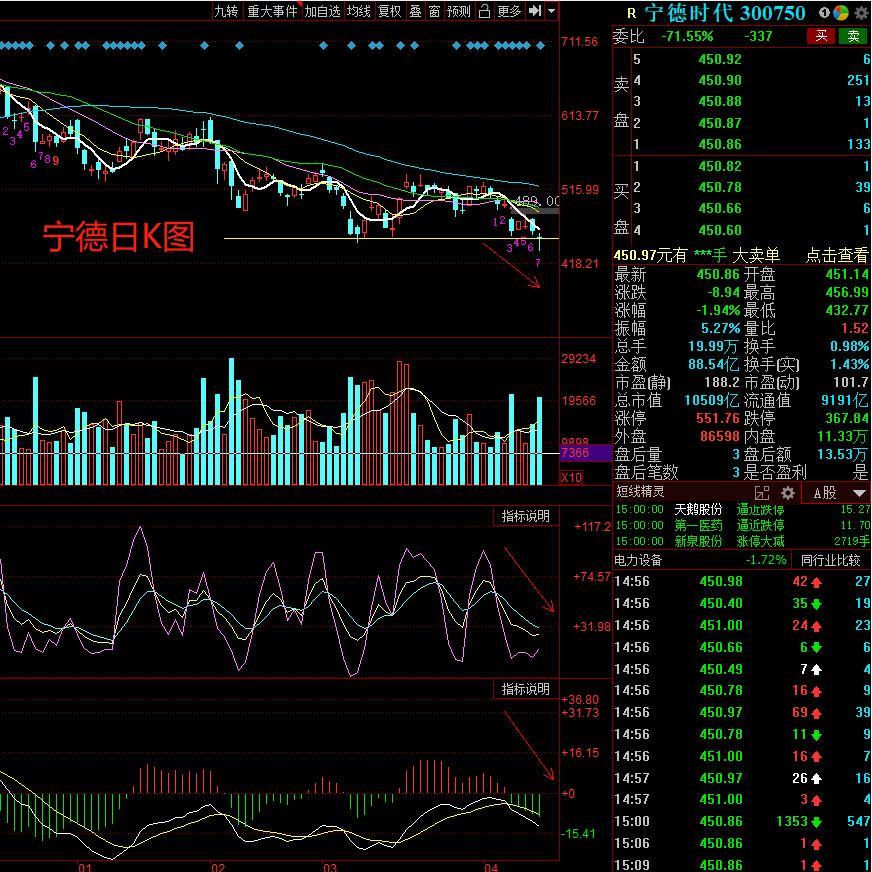
Task: Open 同行业比较 industry comparison
Action: point(830,560)
